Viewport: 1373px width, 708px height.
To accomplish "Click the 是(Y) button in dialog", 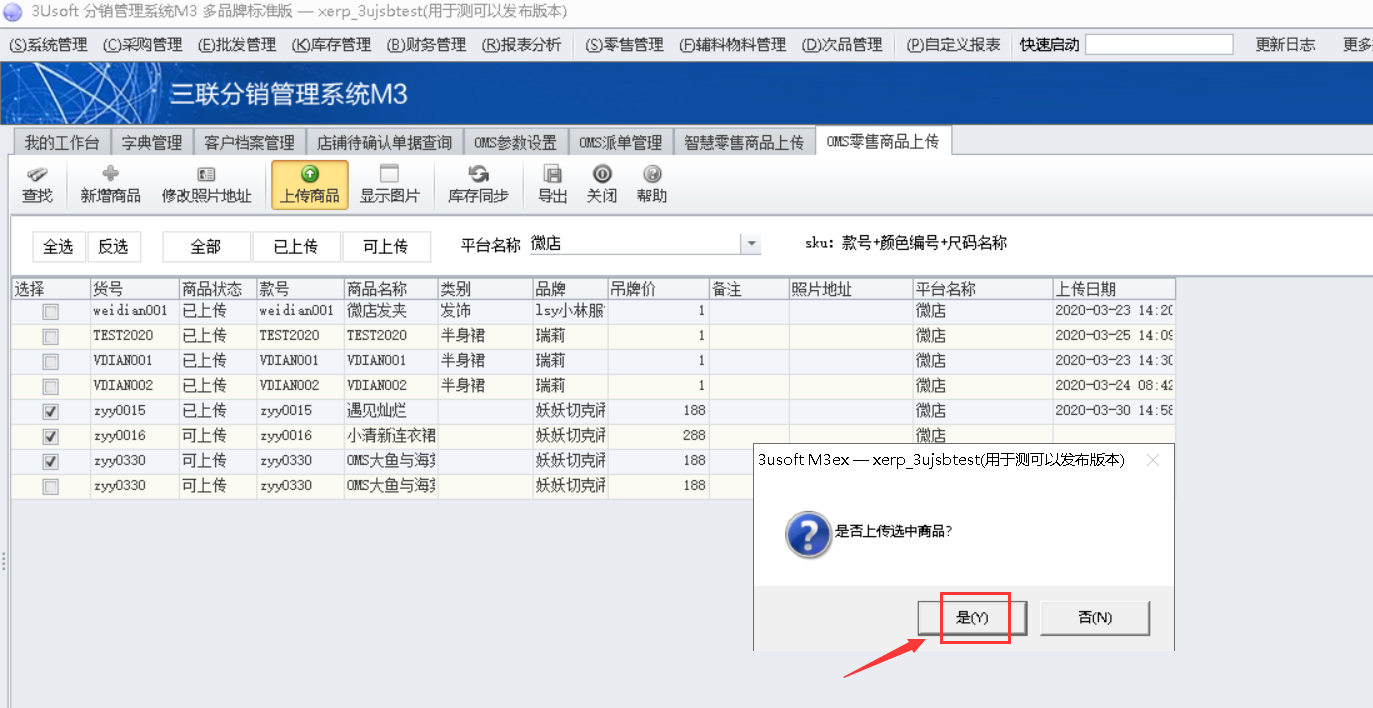I will (972, 617).
